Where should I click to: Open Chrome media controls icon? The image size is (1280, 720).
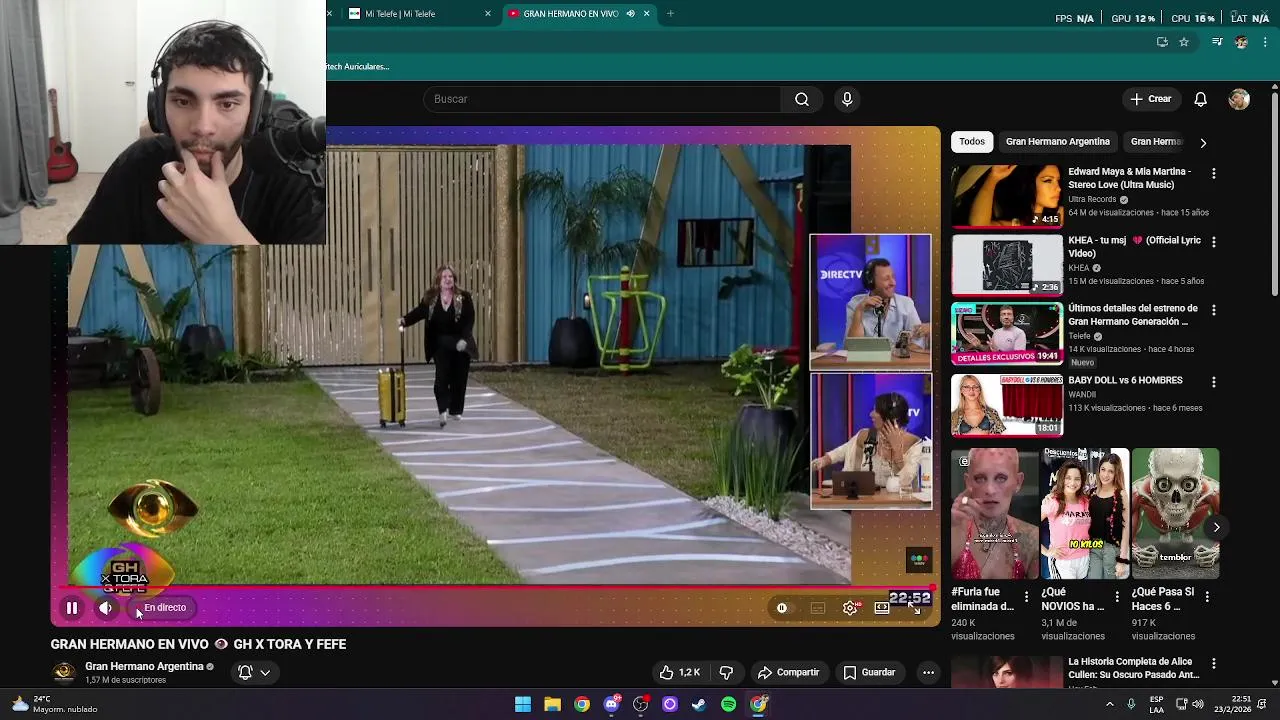click(x=1217, y=42)
